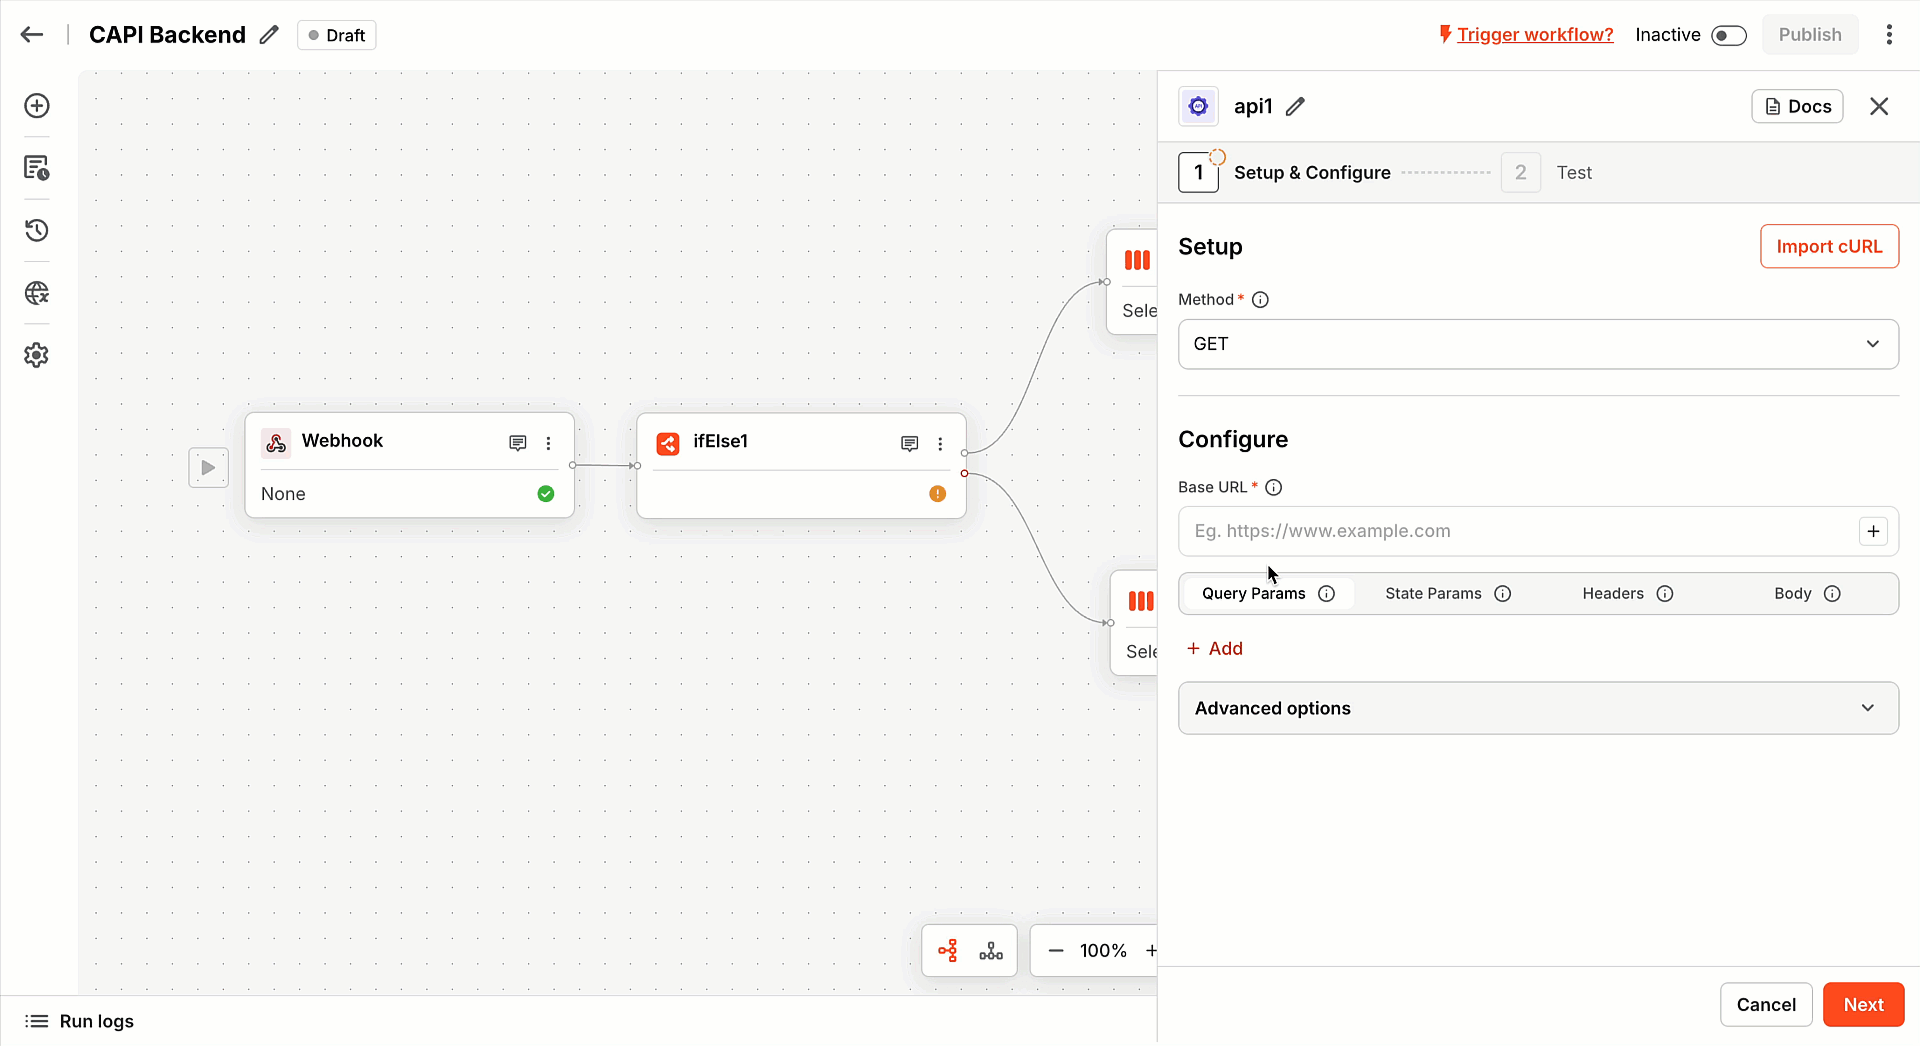Open the top-right three-dot overflow menu
This screenshot has width=1920, height=1046.
pyautogui.click(x=1889, y=35)
